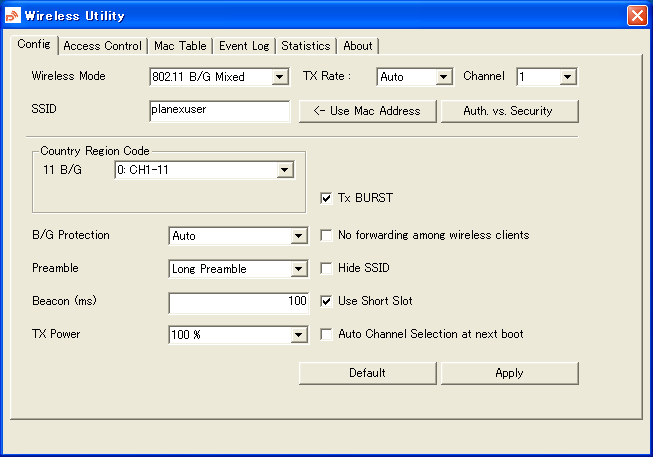This screenshot has width=653, height=457.
Task: Click the SSID input field
Action: point(219,111)
